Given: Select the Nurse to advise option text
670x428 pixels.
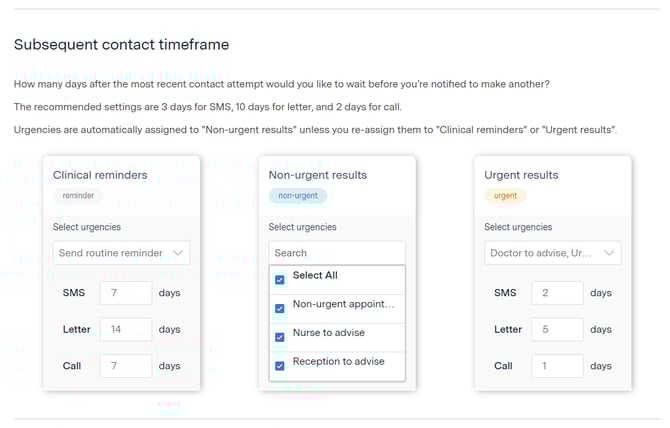Looking at the screenshot, I should click(x=328, y=333).
